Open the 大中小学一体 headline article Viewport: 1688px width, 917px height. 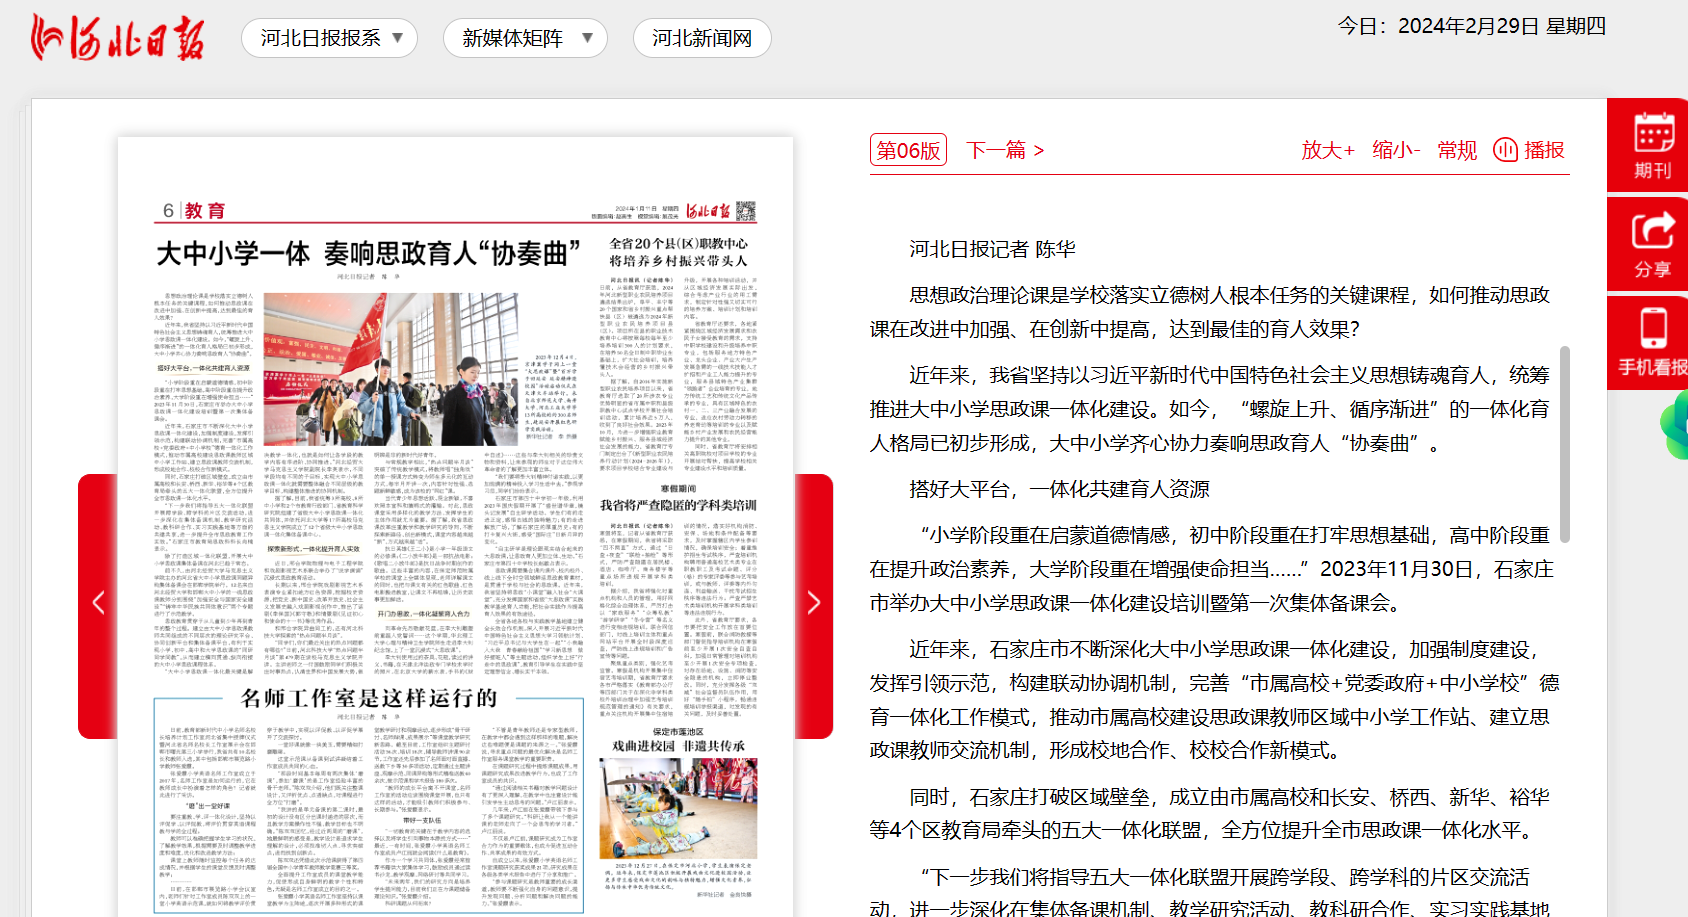(x=368, y=253)
